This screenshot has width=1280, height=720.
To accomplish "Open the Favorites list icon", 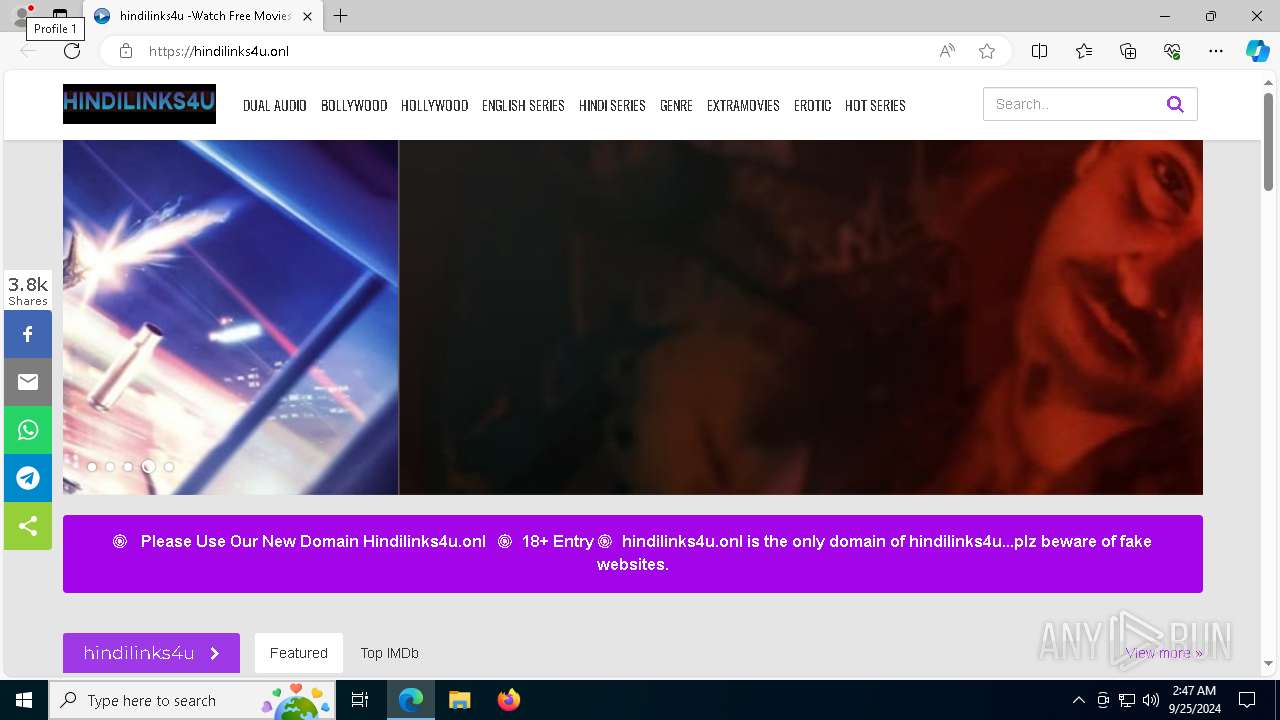I will click(x=1084, y=51).
